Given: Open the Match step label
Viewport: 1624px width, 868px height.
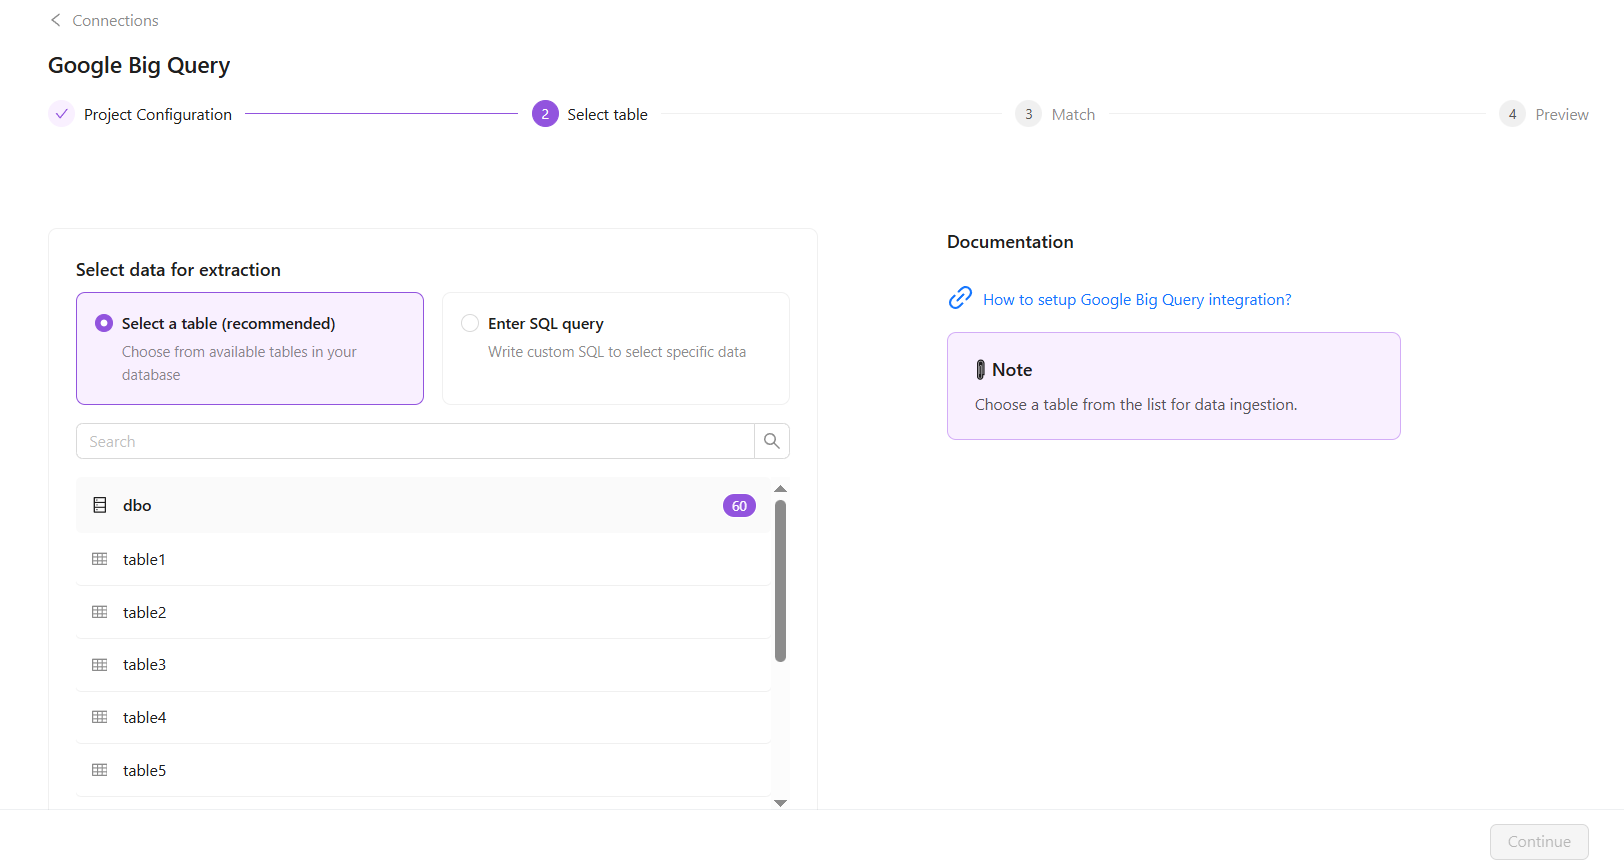Looking at the screenshot, I should 1073,115.
